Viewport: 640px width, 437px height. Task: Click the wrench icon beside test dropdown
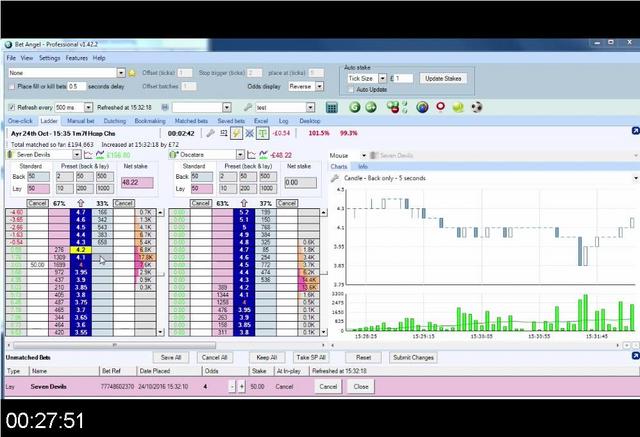point(247,108)
